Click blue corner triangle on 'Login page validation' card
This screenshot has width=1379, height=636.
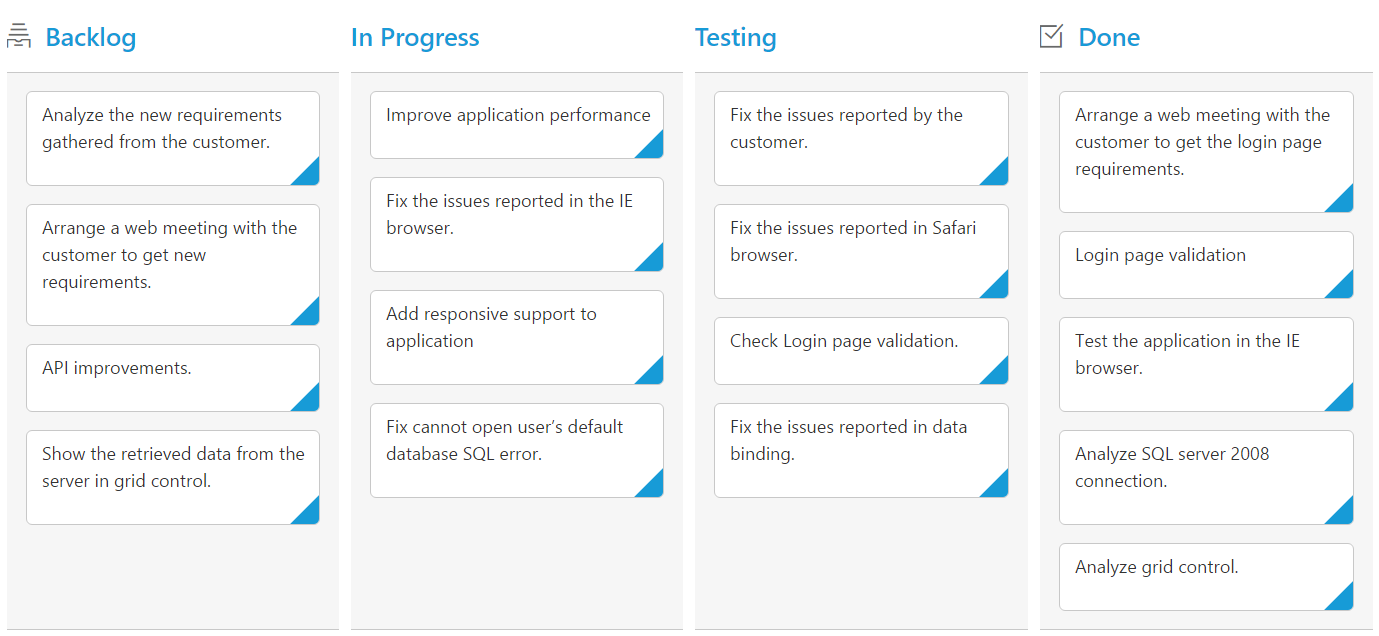click(x=1344, y=289)
